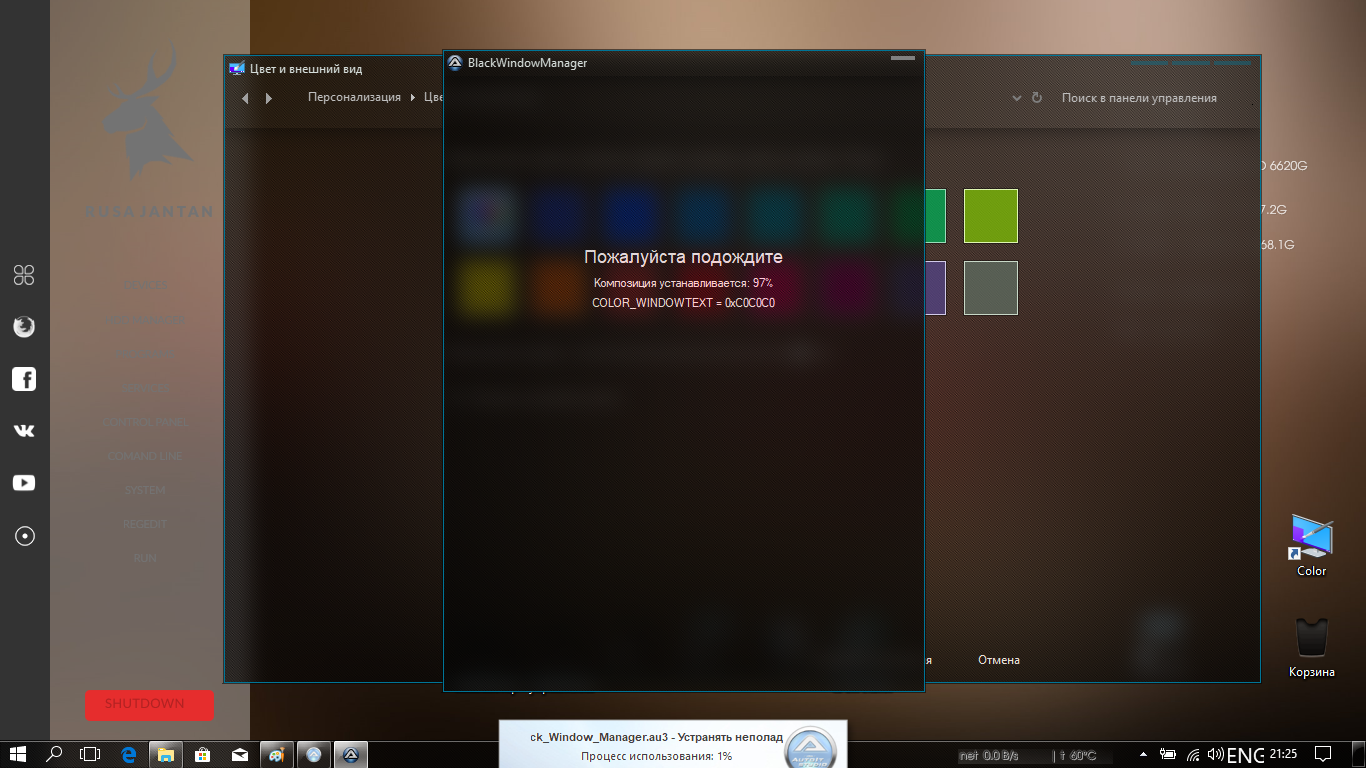
Task: Click the circle-dot icon in the sidebar
Action: coord(25,536)
